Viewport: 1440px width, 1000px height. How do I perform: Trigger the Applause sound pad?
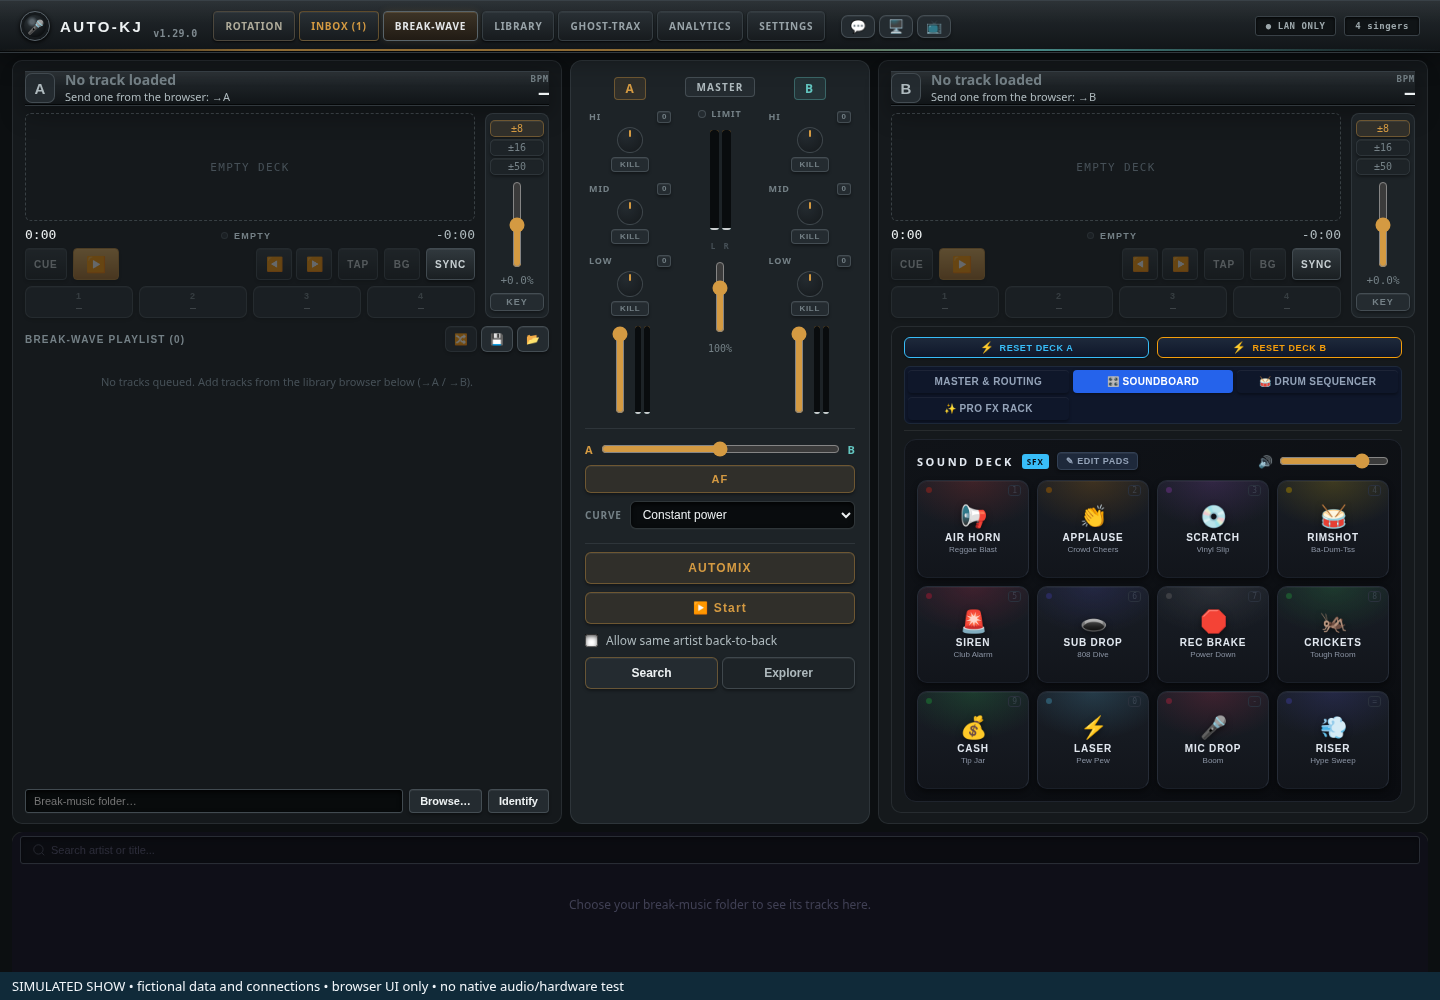coord(1093,529)
